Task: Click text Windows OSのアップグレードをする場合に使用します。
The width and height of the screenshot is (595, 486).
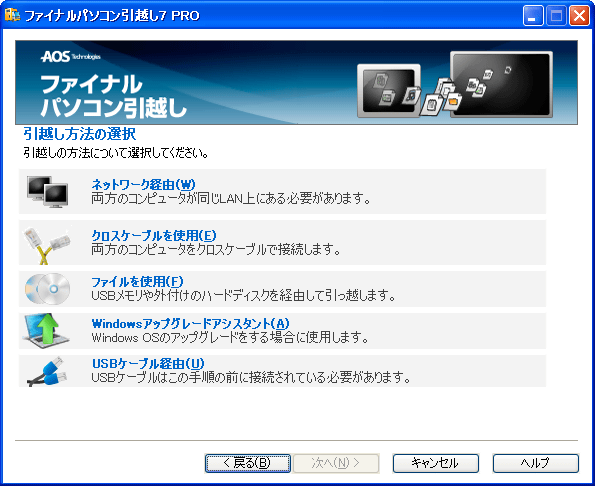Action: (230, 337)
